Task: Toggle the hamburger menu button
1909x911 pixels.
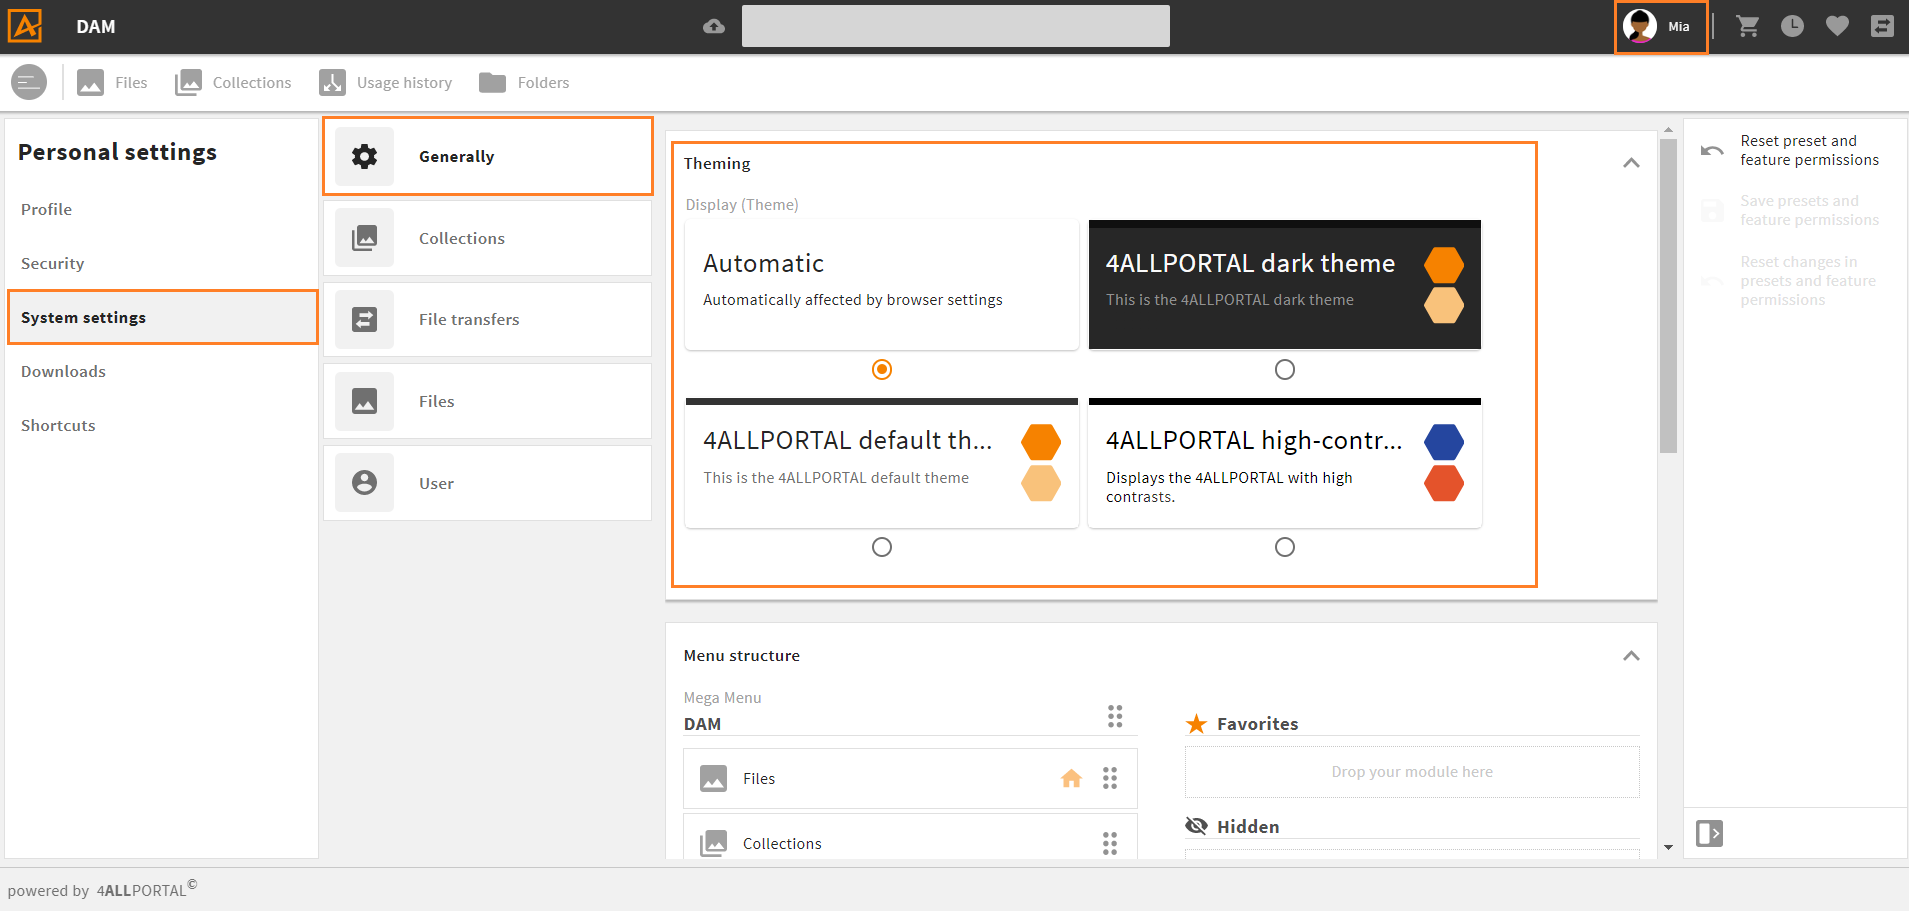Action: click(29, 82)
